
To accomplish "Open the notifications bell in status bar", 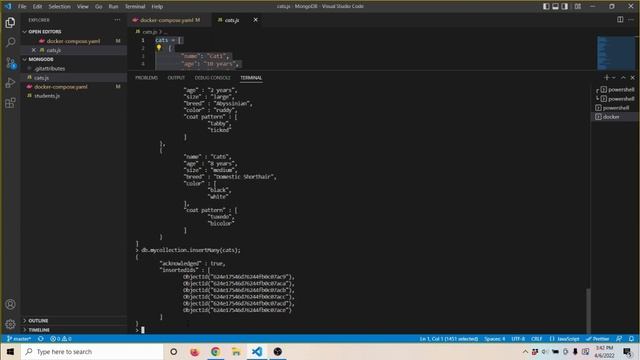I will click(x=631, y=339).
